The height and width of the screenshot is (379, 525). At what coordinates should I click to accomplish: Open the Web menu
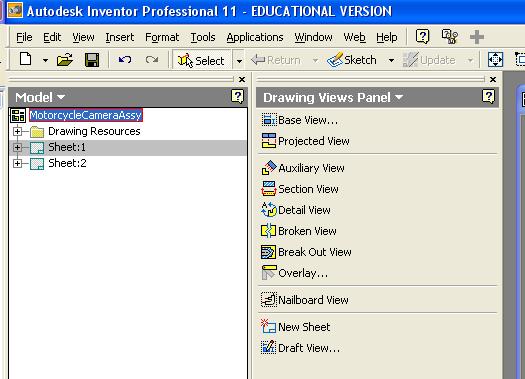point(354,37)
